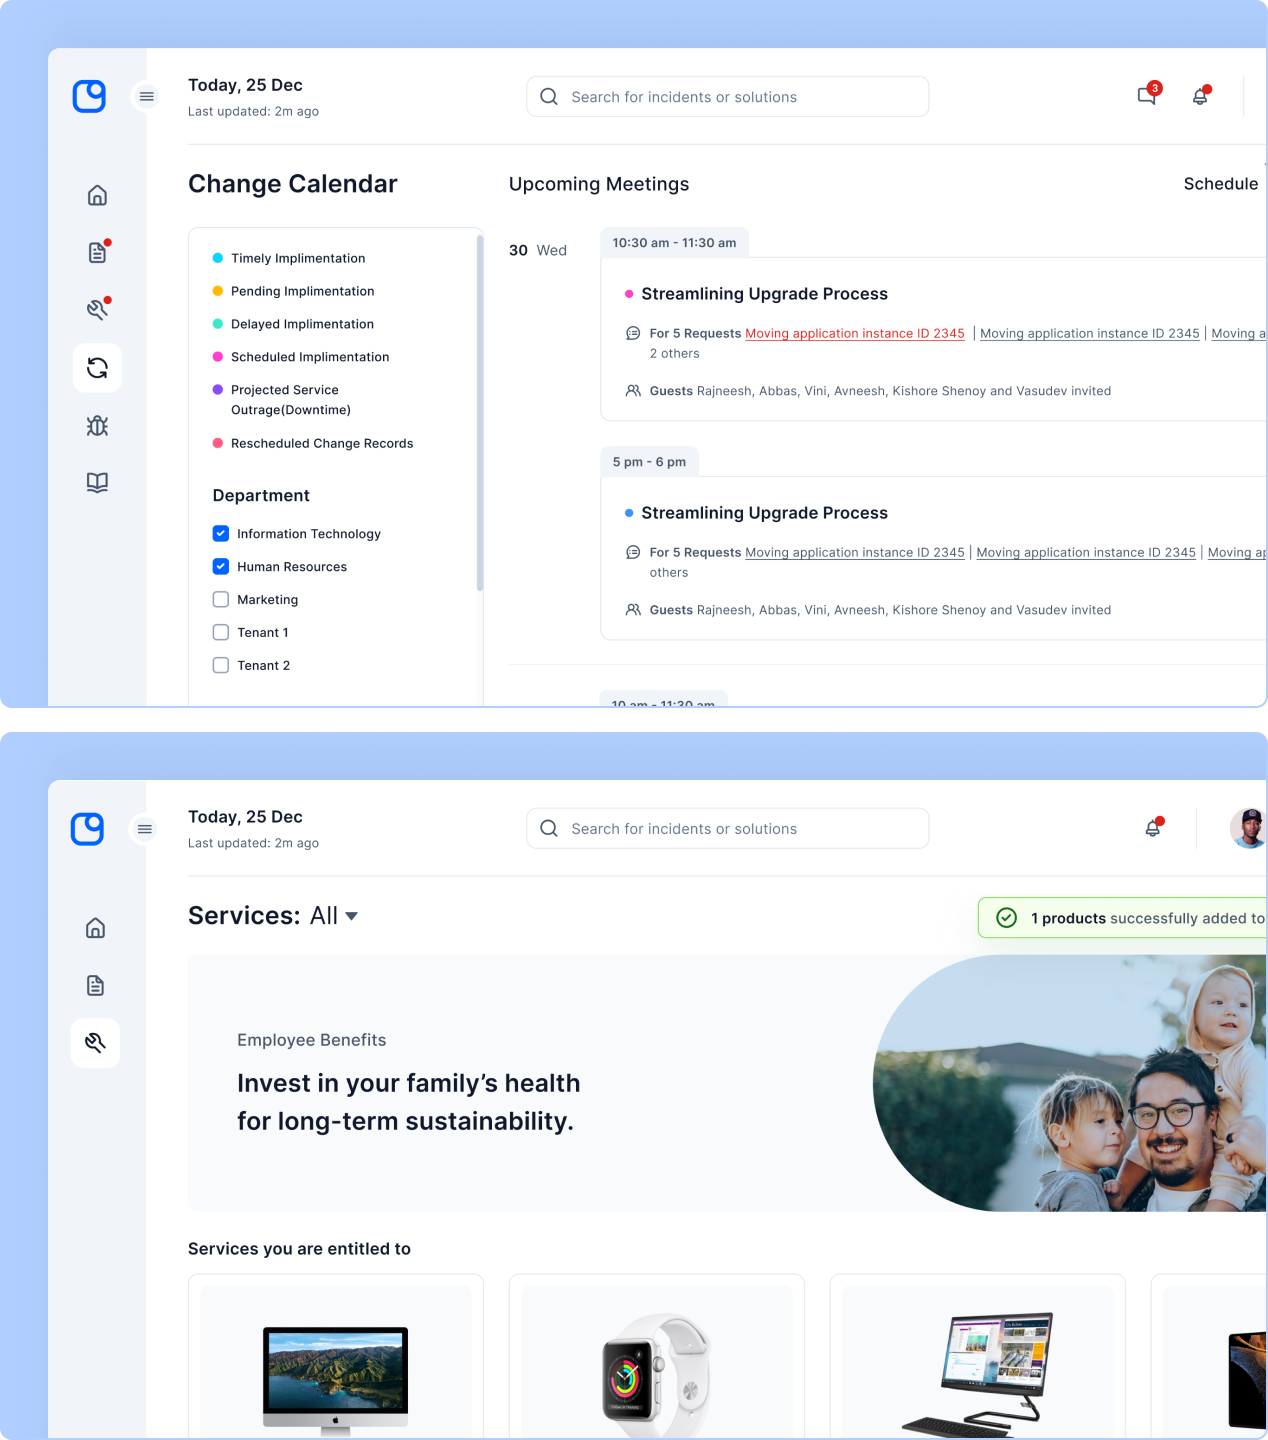Open red link Moving application instance ID 2345
The width and height of the screenshot is (1268, 1440).
(855, 334)
